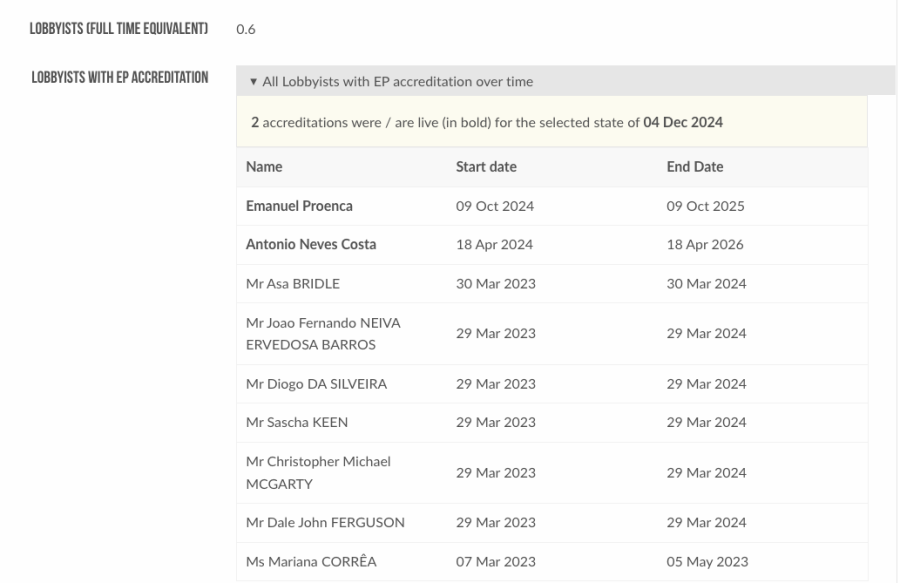Click the 0.6 full time equivalent value

click(x=246, y=29)
